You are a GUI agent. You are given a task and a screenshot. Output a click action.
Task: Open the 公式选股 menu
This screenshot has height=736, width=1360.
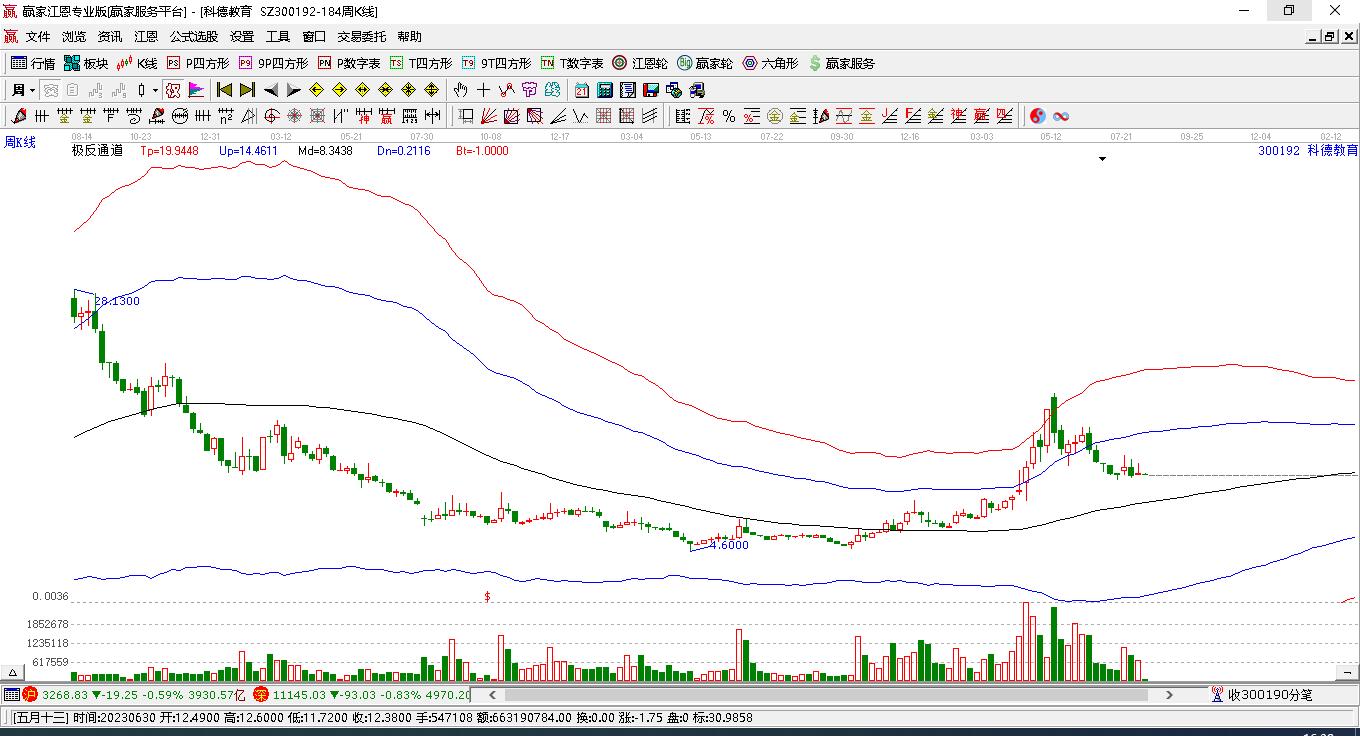[194, 37]
